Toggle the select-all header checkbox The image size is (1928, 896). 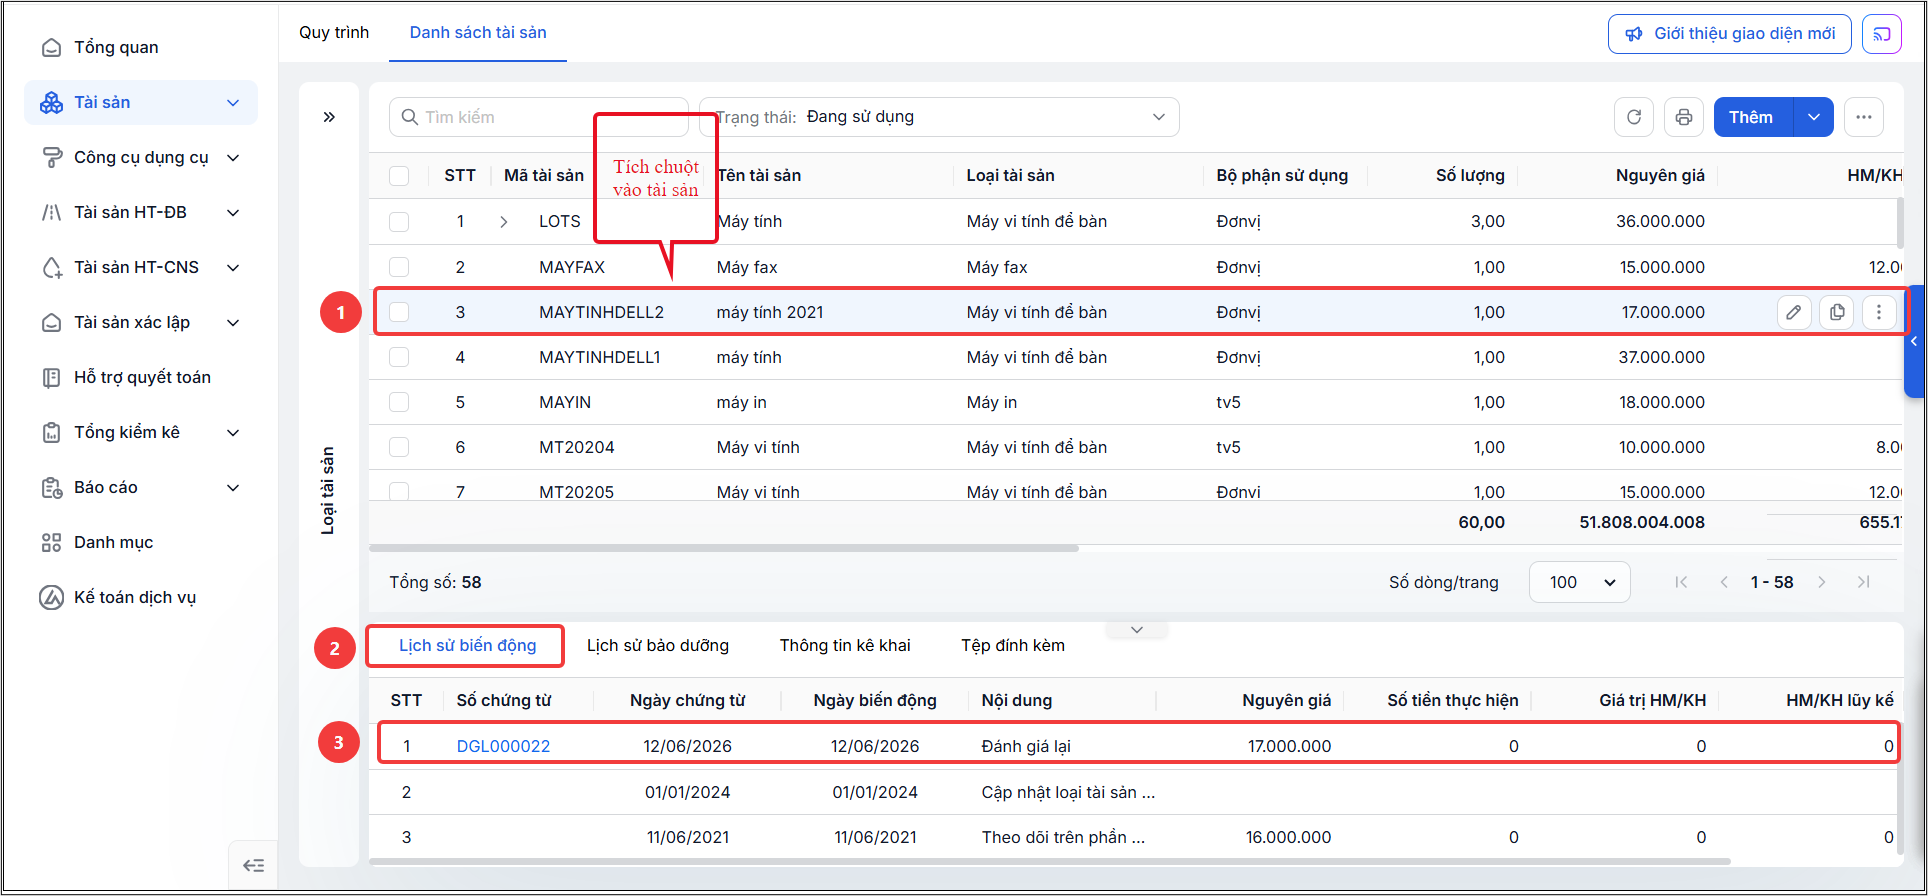(399, 176)
